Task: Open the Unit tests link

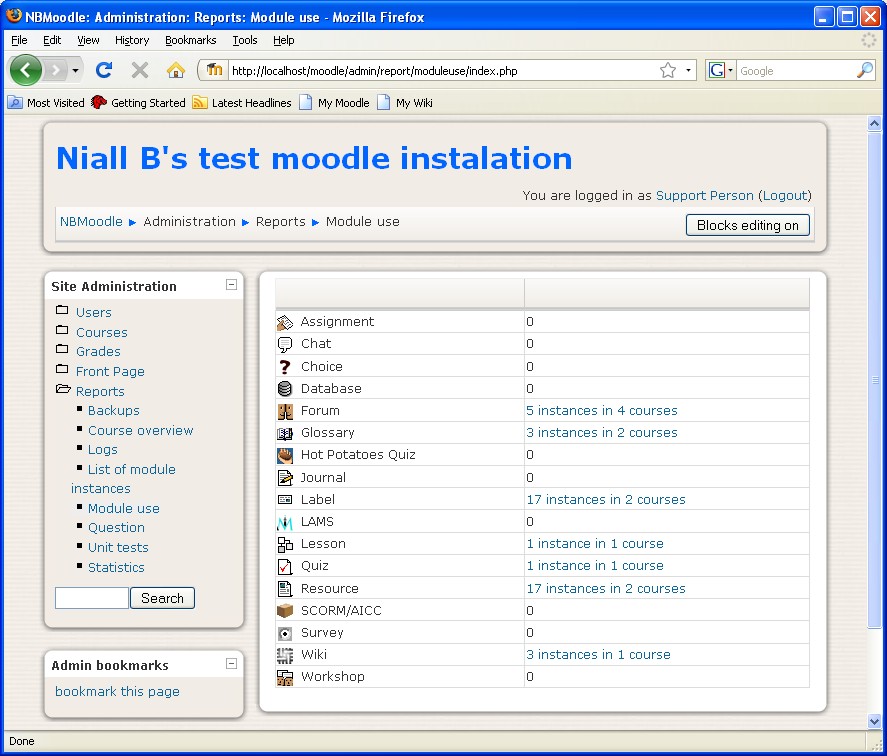Action: (118, 548)
